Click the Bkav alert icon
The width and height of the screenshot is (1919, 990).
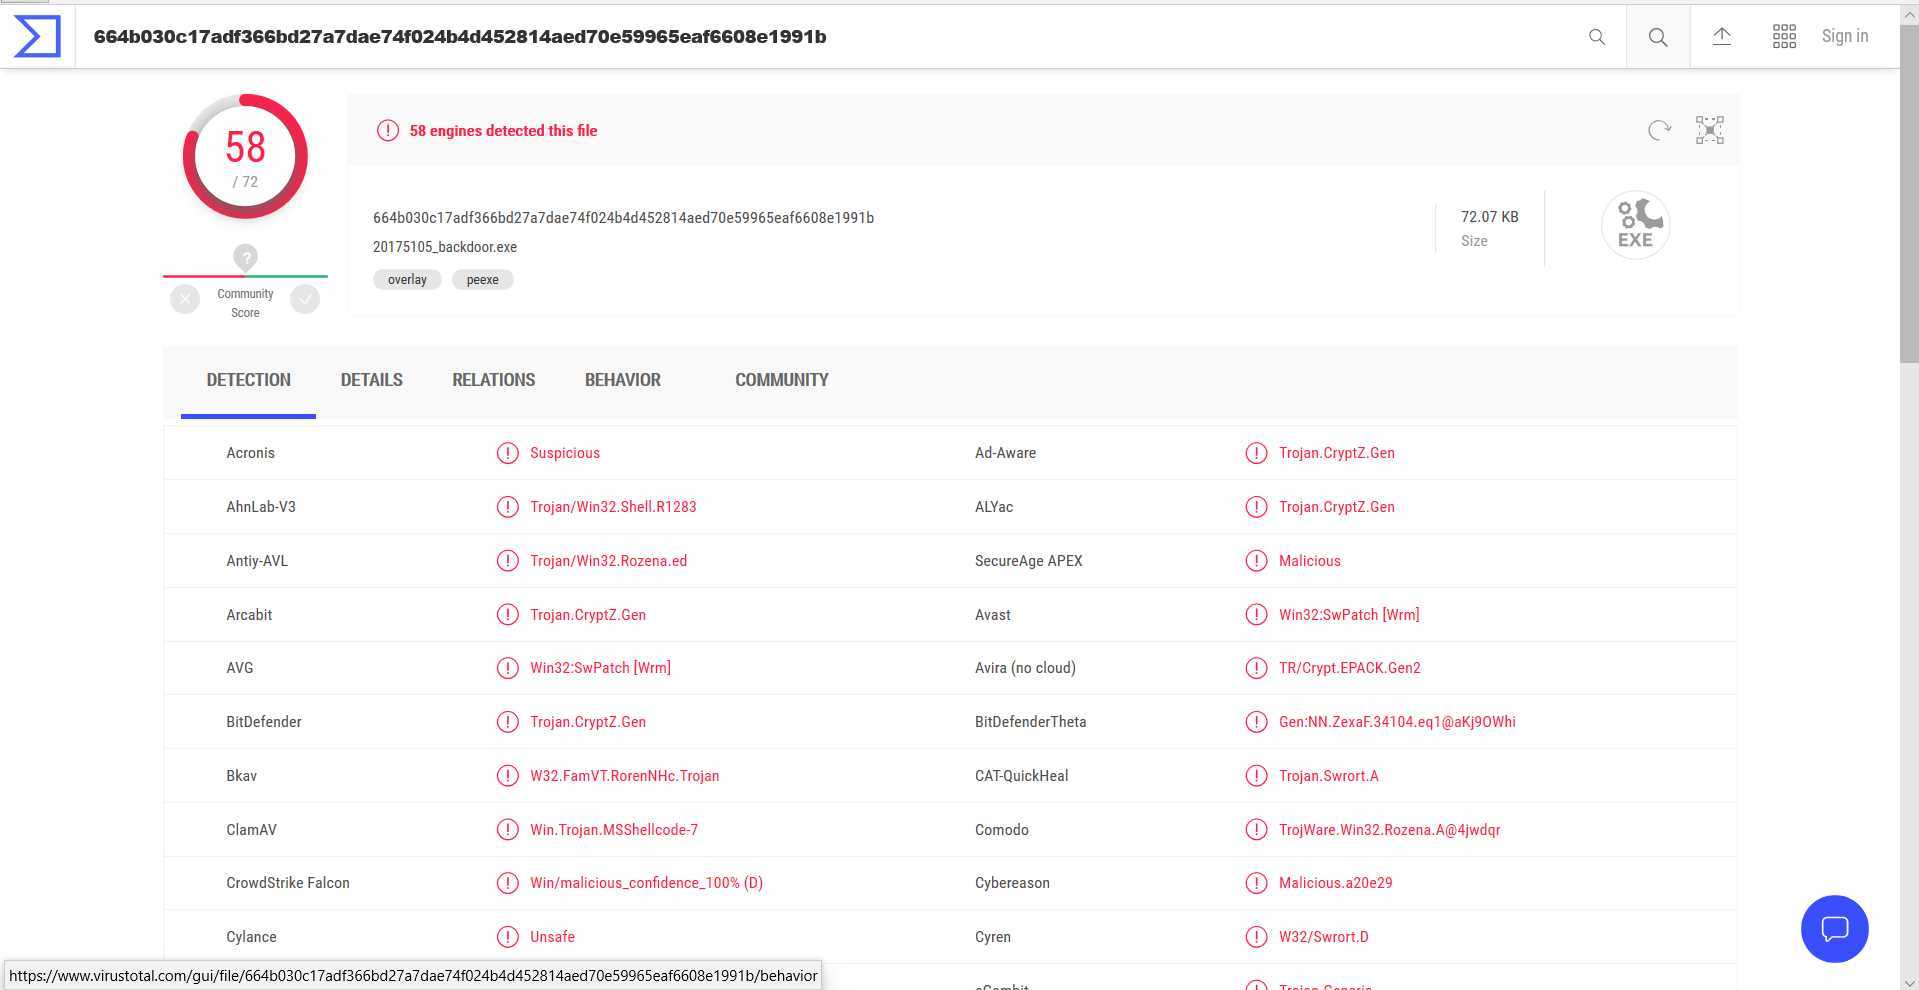(x=508, y=776)
